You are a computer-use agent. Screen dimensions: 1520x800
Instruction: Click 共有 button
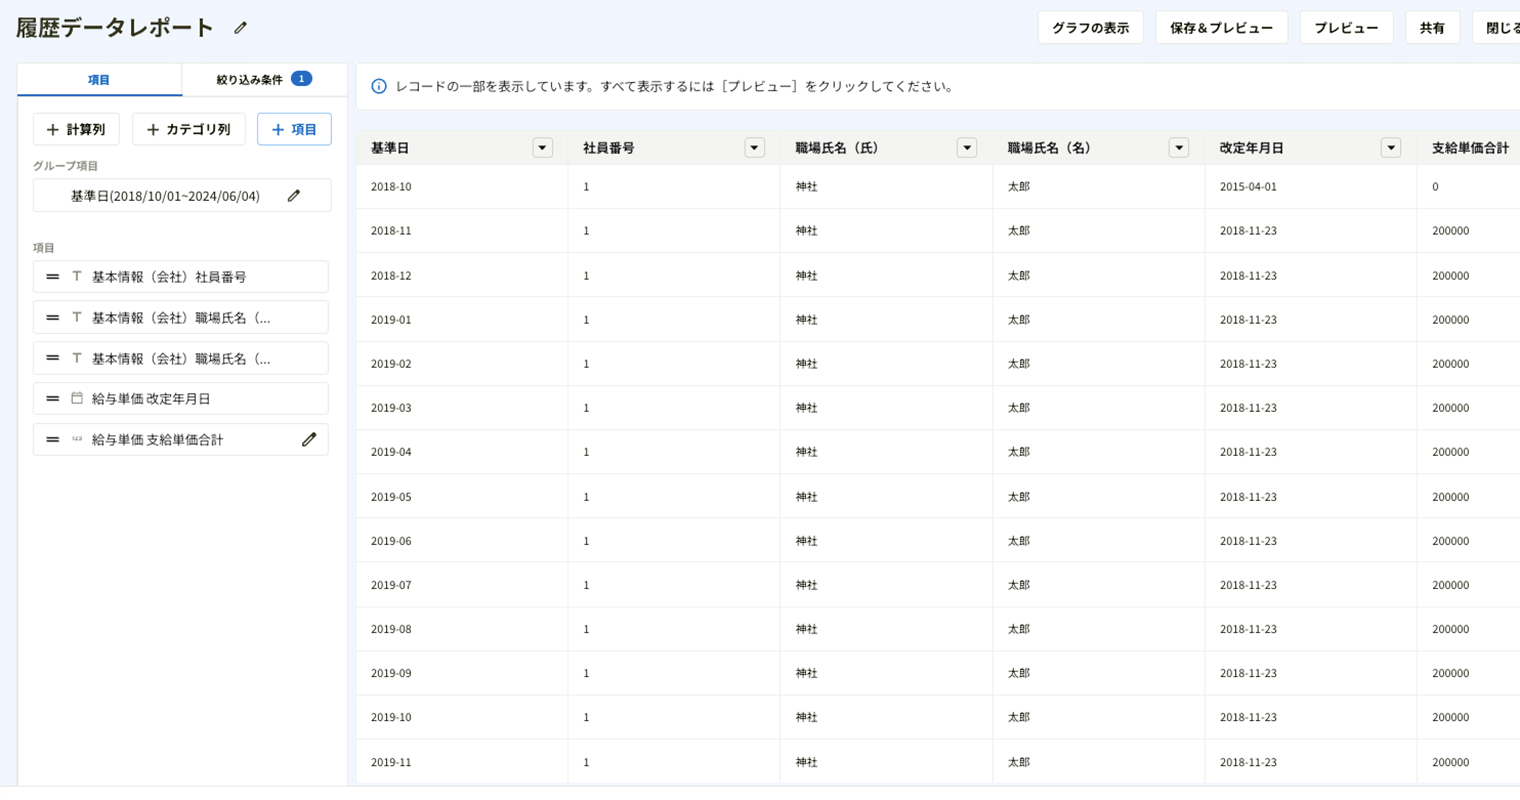click(1432, 28)
